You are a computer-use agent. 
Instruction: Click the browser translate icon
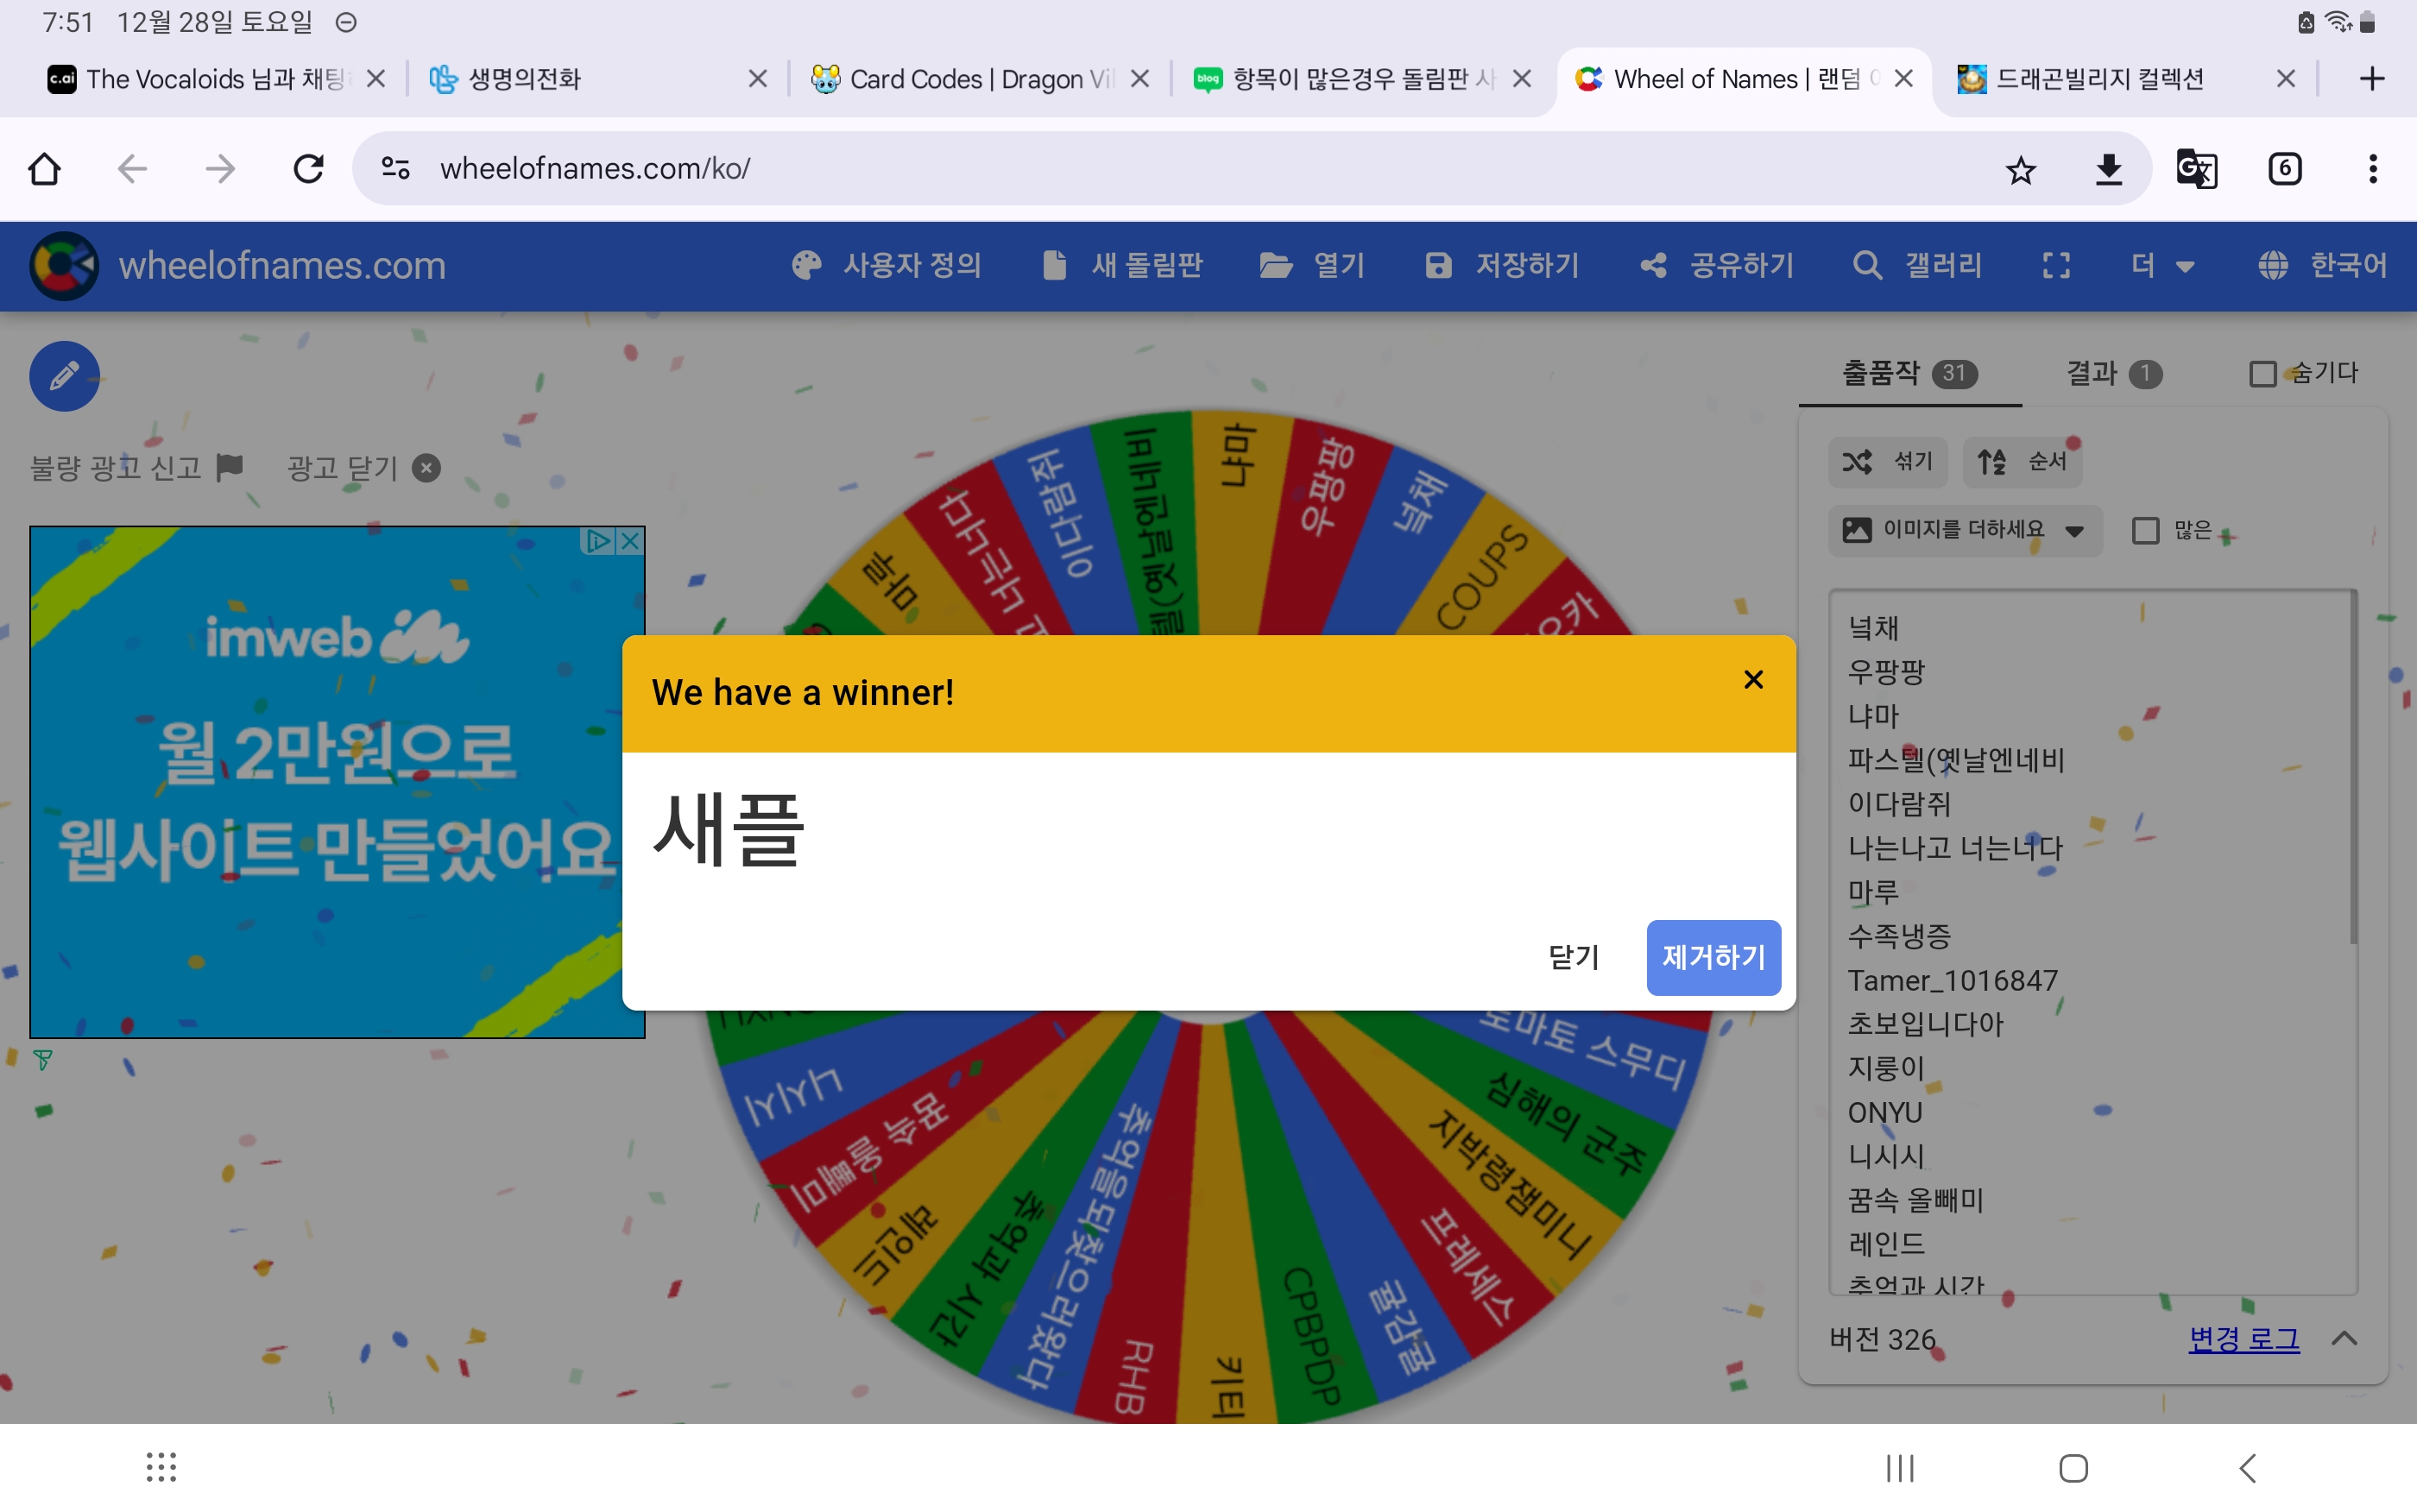[2197, 168]
